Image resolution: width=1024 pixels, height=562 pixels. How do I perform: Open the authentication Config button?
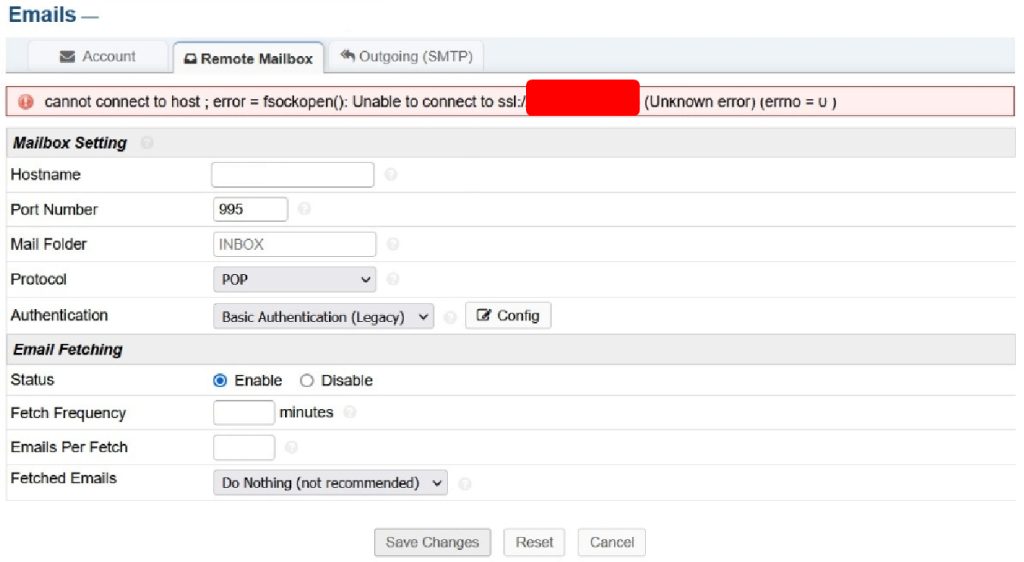[x=508, y=315]
